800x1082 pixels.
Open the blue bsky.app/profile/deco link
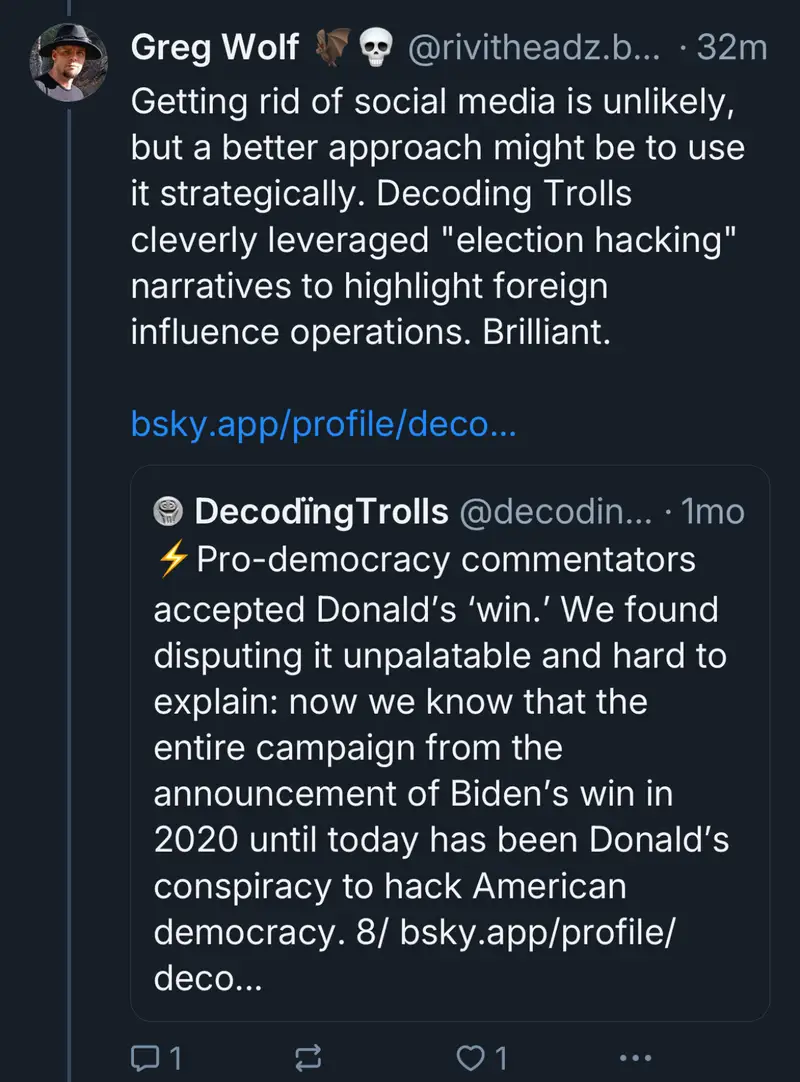pos(323,424)
